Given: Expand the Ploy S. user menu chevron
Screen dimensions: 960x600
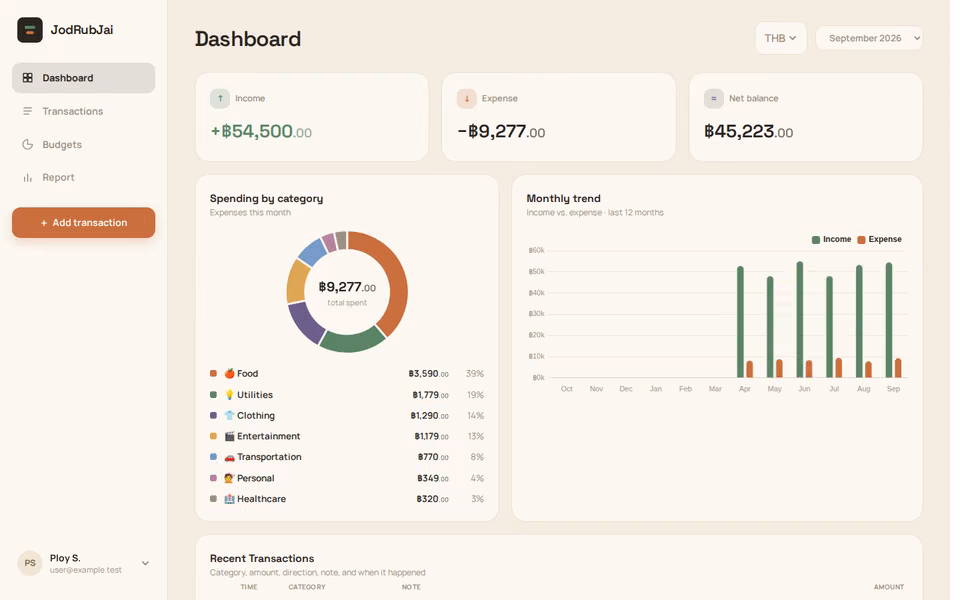Looking at the screenshot, I should coord(145,563).
